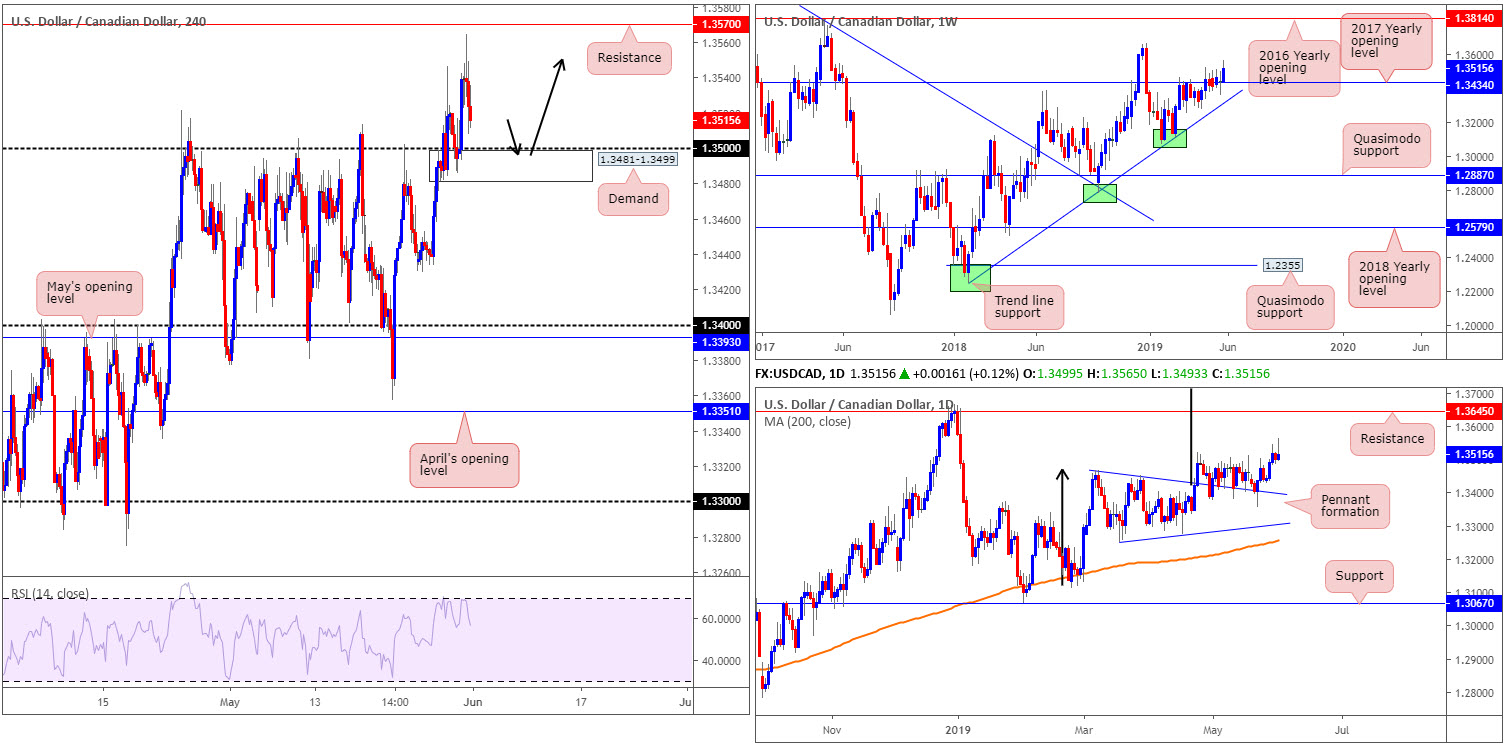
Task: Select the blue 1.34340 price tag
Action: pyautogui.click(x=1473, y=85)
